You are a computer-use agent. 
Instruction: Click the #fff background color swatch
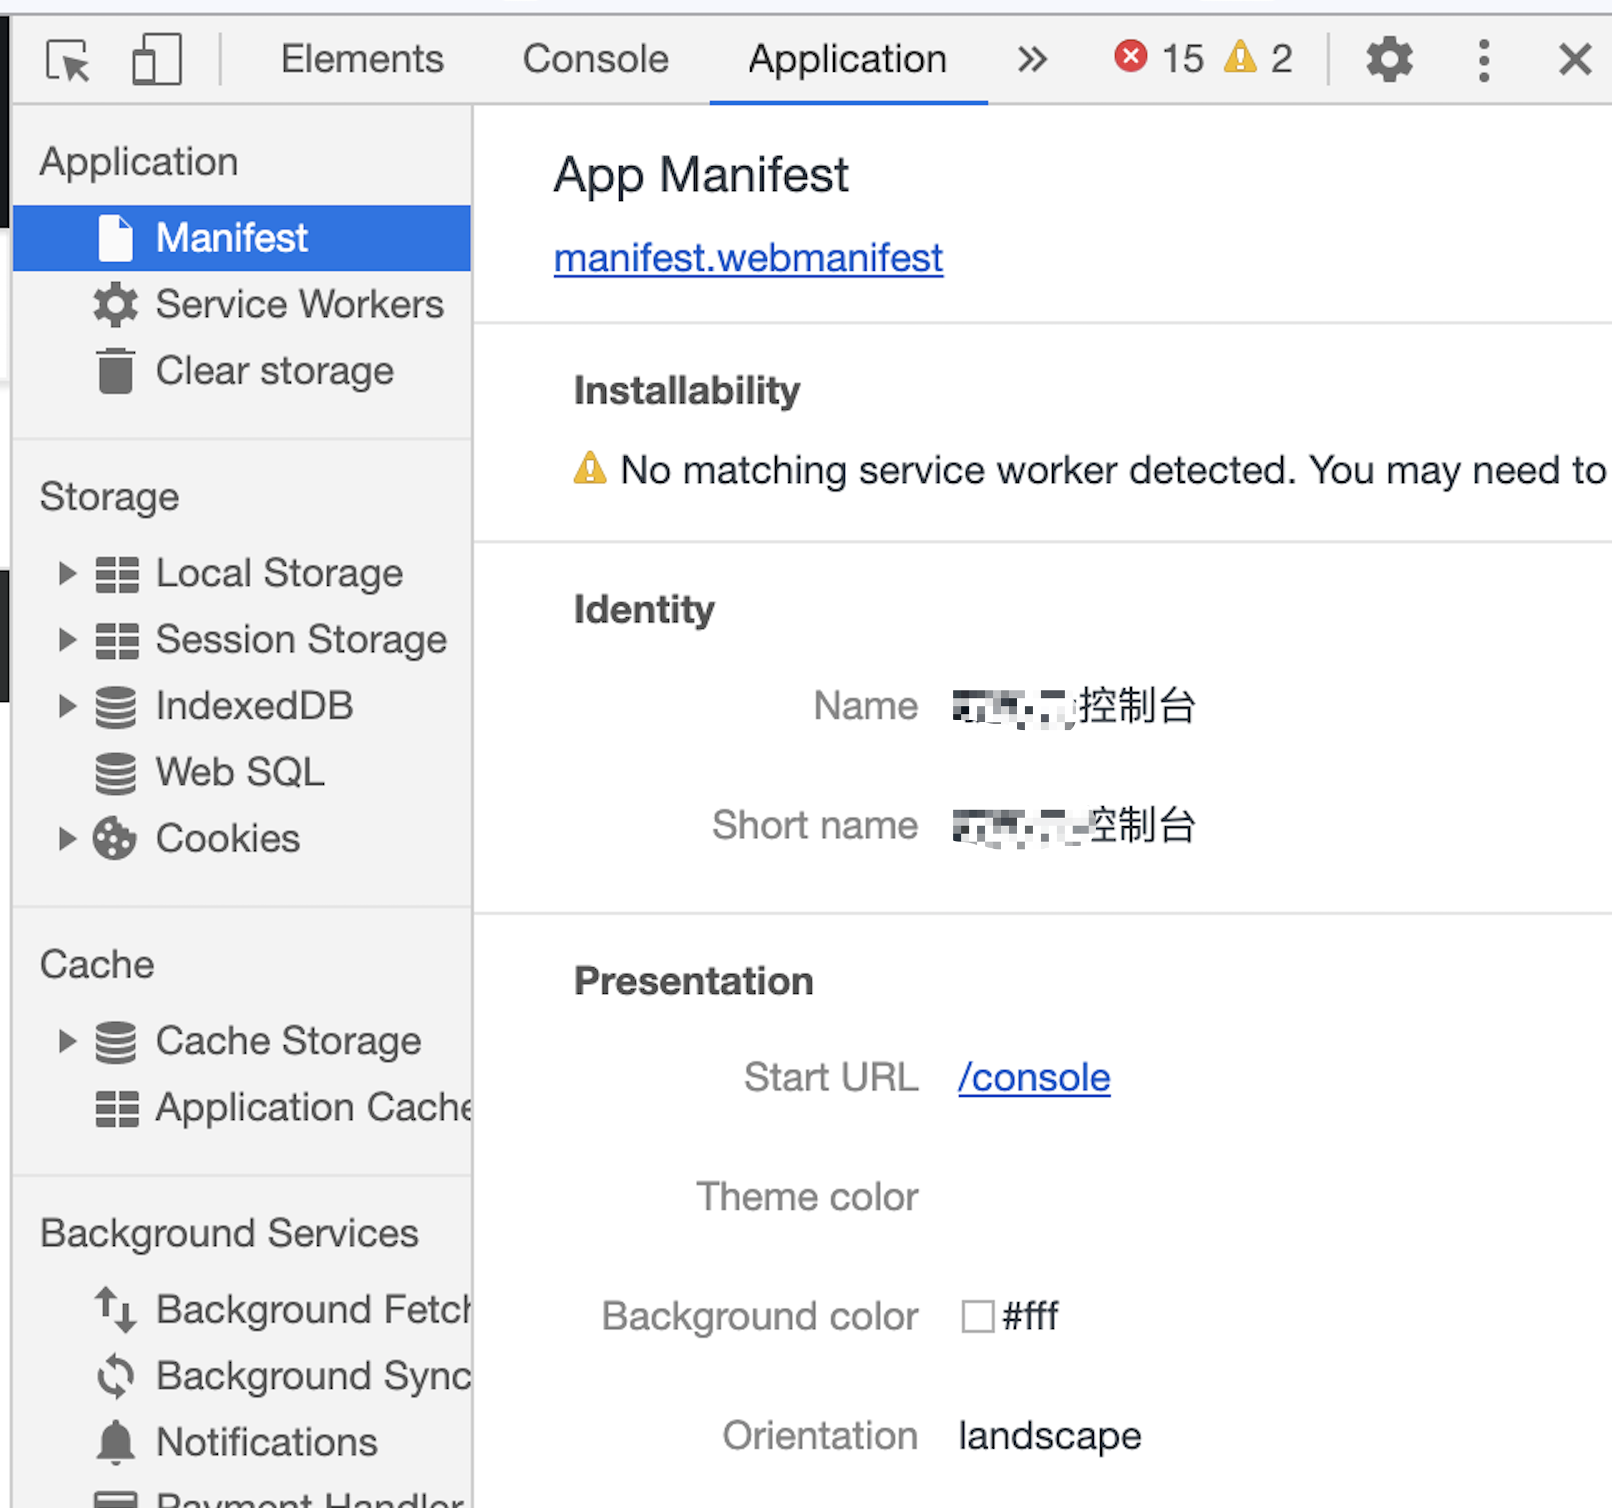[x=976, y=1316]
